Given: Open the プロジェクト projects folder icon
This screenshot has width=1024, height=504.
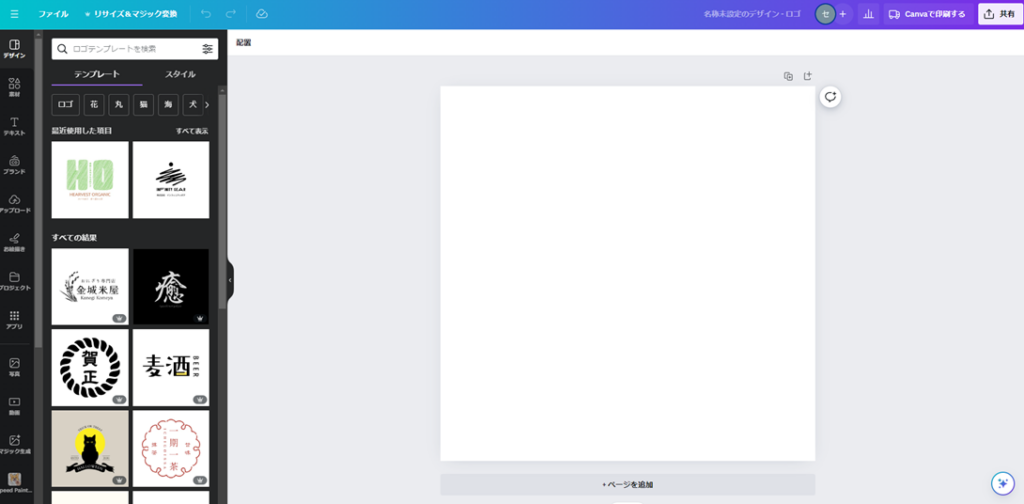Looking at the screenshot, I should [14, 281].
